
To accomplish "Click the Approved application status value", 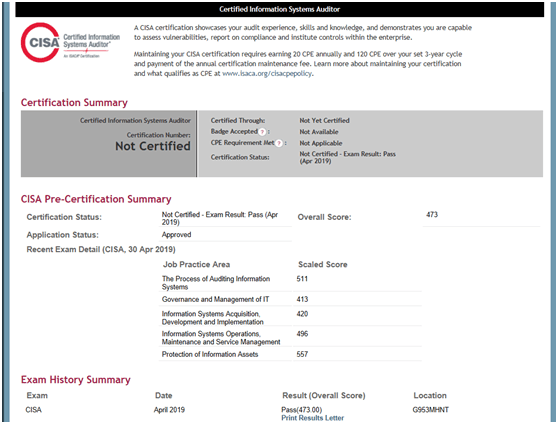I will 177,235.
